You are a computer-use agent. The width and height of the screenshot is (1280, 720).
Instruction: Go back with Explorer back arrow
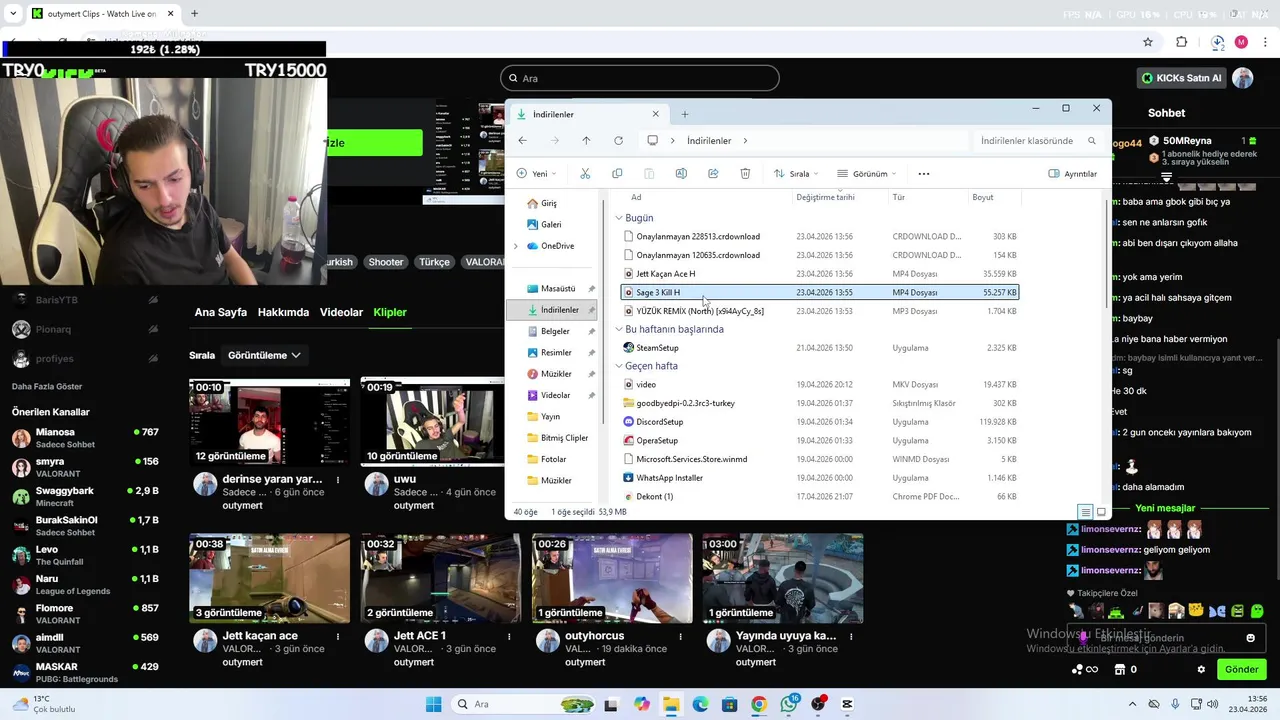(522, 141)
